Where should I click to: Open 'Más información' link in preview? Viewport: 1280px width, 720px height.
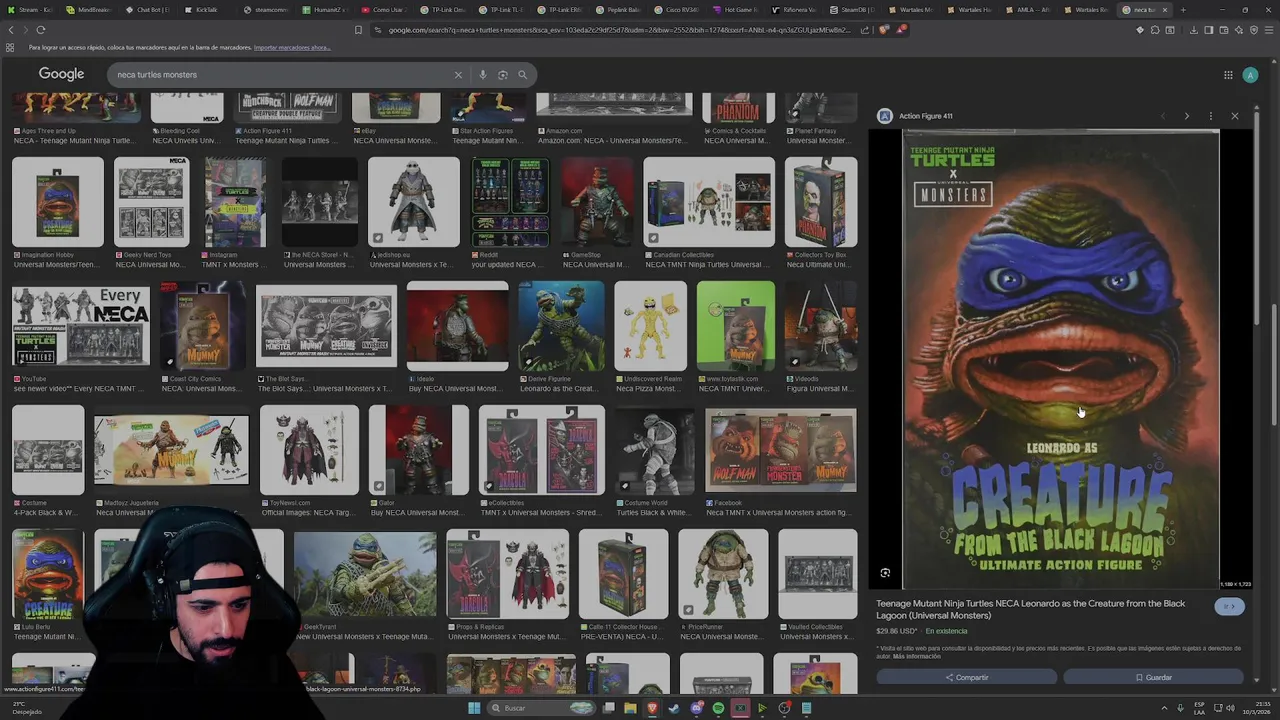click(x=917, y=656)
